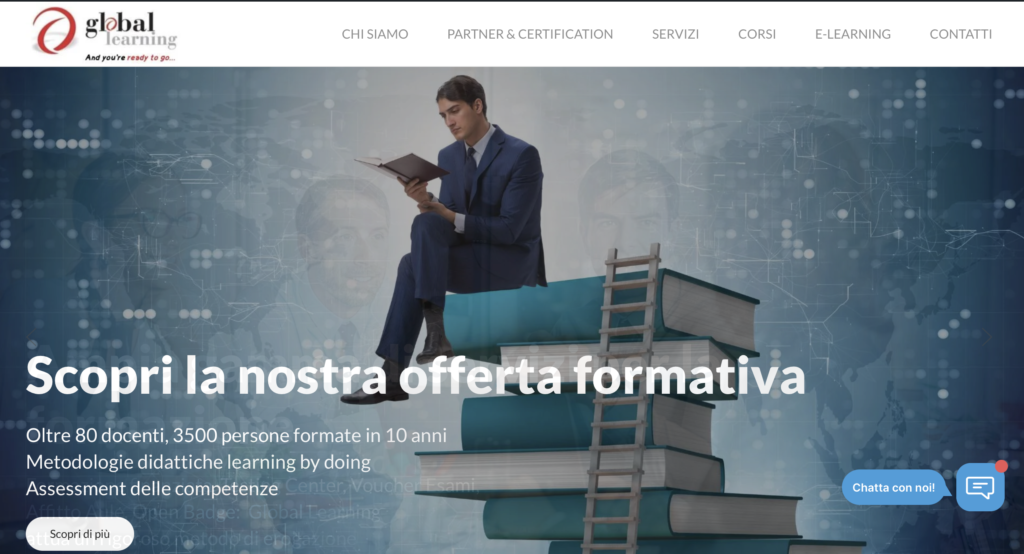Open the CONTATTI page

(961, 34)
